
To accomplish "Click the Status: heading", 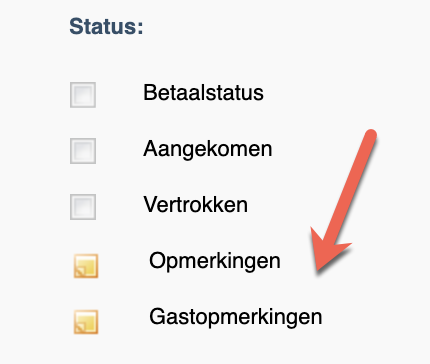I will coord(106,26).
